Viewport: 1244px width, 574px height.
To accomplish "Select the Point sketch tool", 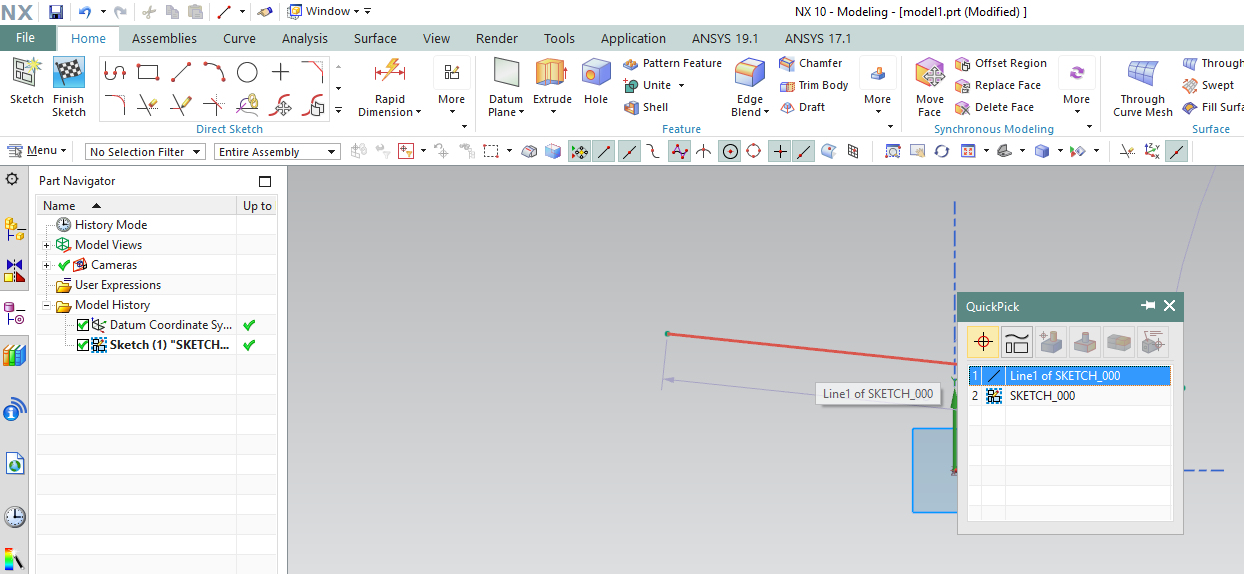I will coord(280,72).
